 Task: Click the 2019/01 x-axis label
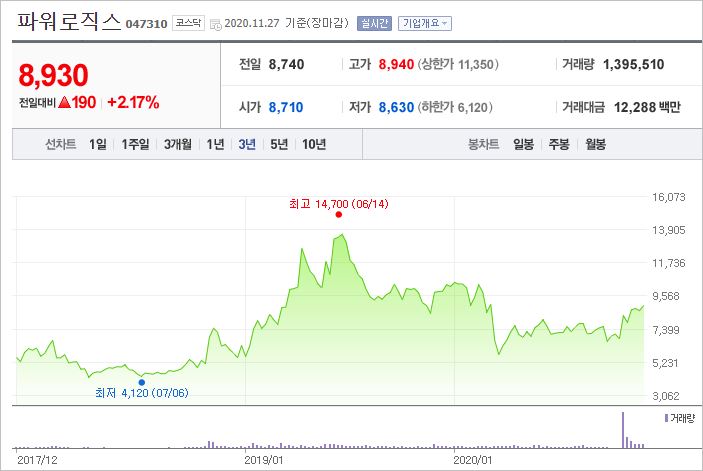[x=264, y=460]
